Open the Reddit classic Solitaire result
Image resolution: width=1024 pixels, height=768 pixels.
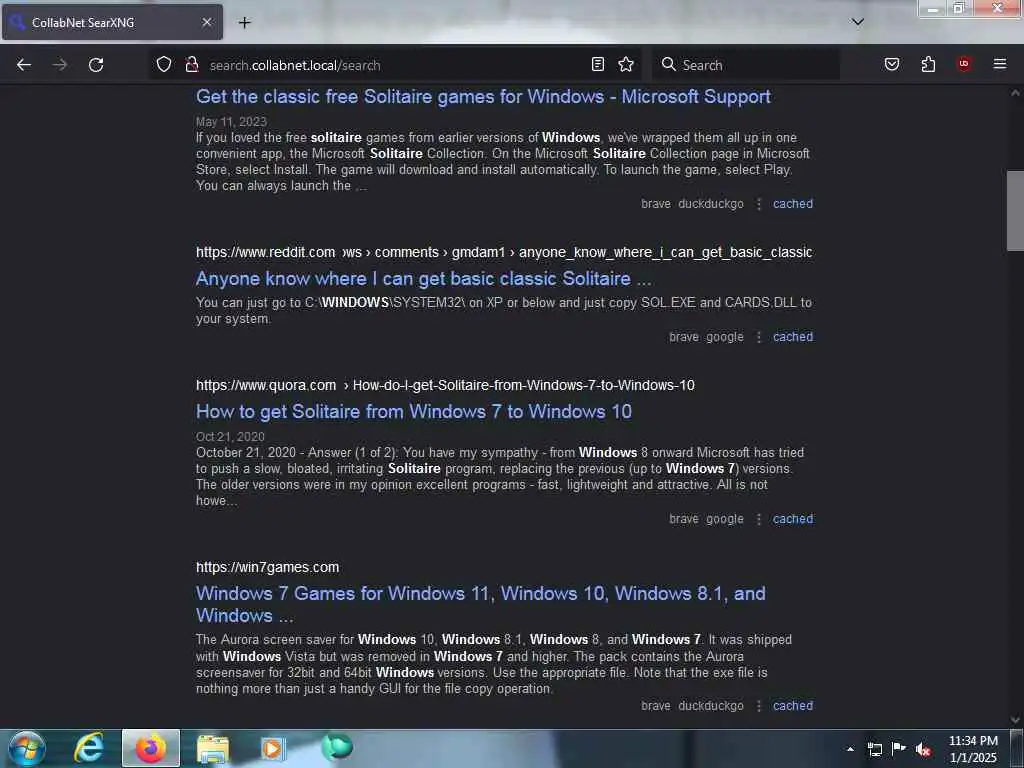pyautogui.click(x=423, y=279)
